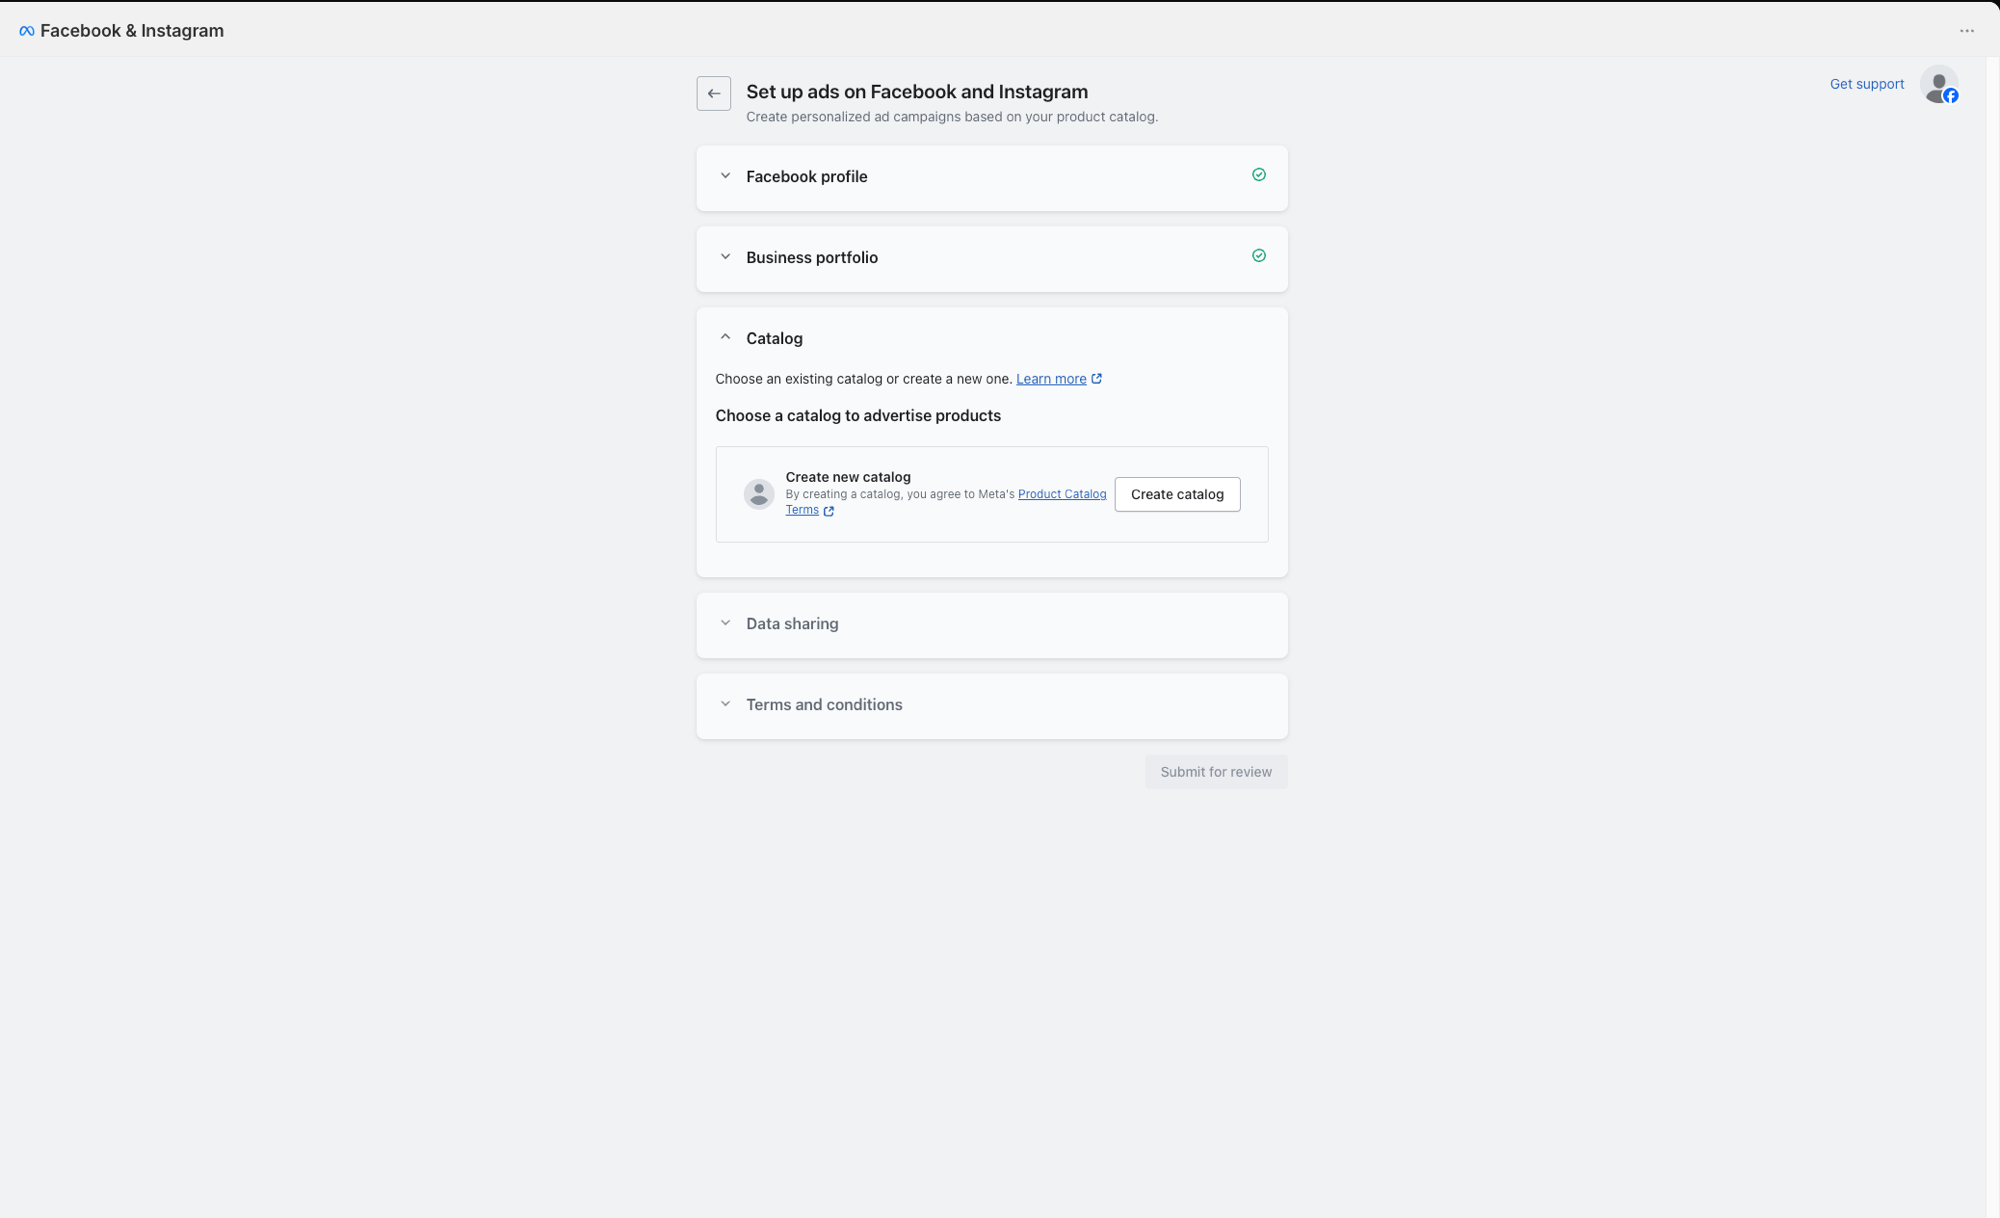This screenshot has height=1218, width=2000.
Task: Click the Facebook profile green checkmark
Action: click(1259, 175)
